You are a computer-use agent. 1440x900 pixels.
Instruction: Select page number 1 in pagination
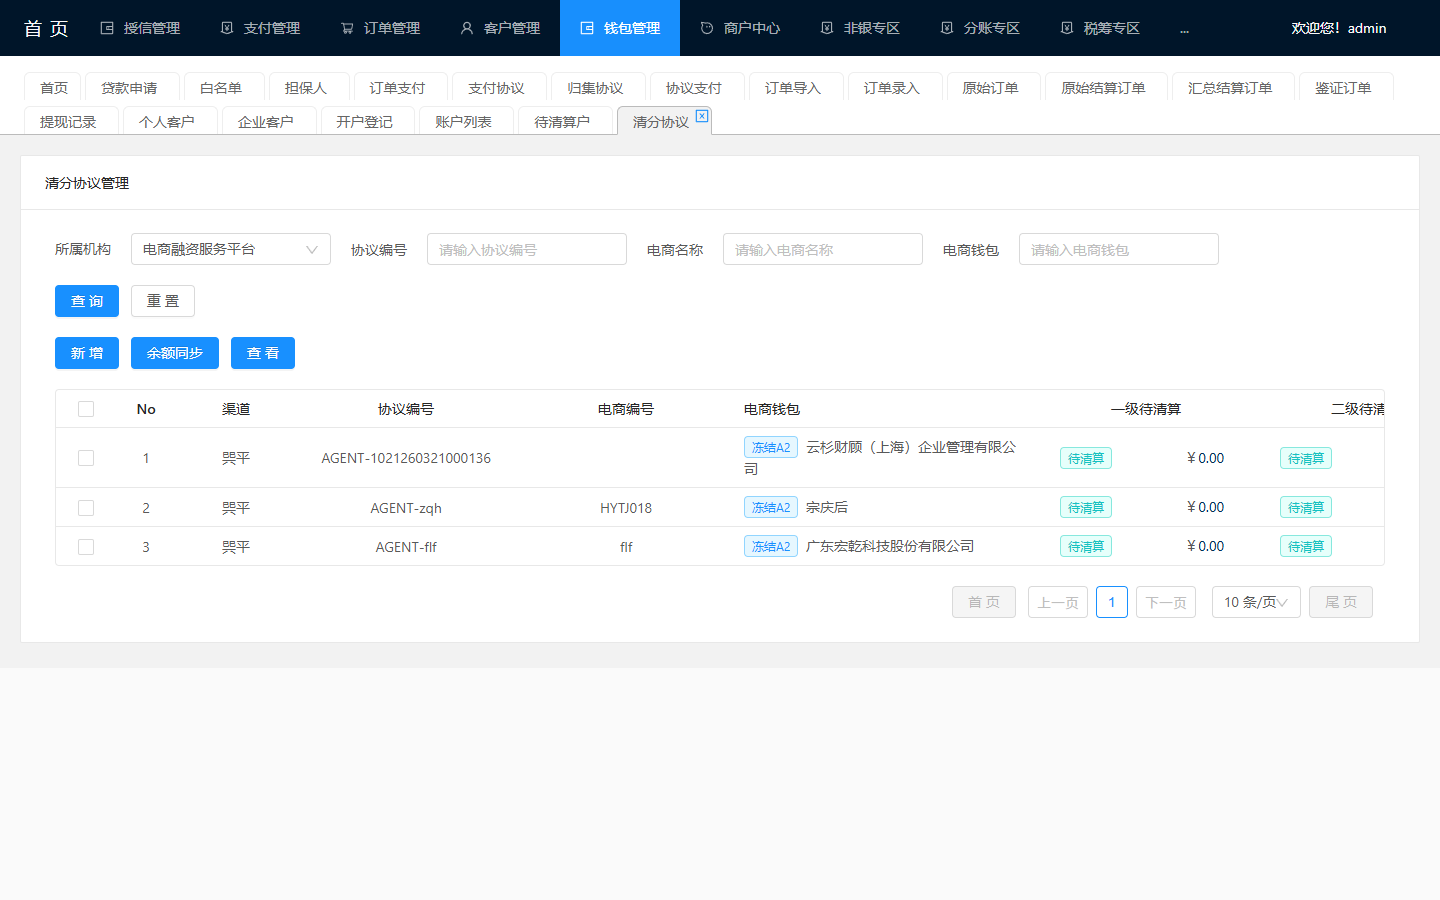tap(1112, 602)
